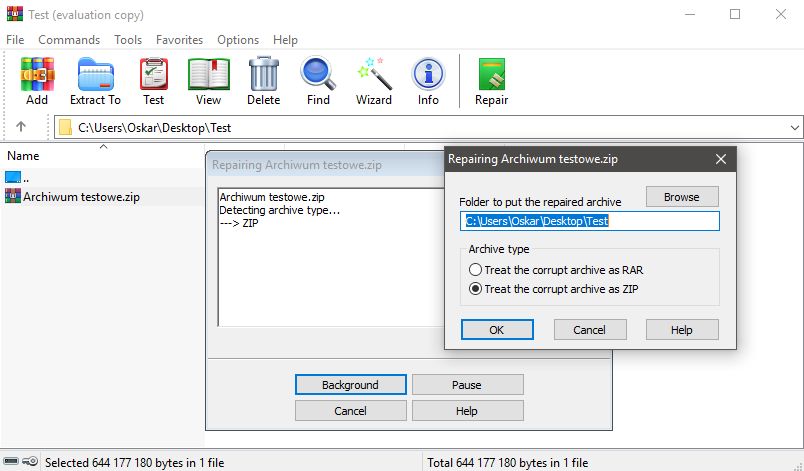Go up one folder level arrow
804x471 pixels.
[21, 126]
